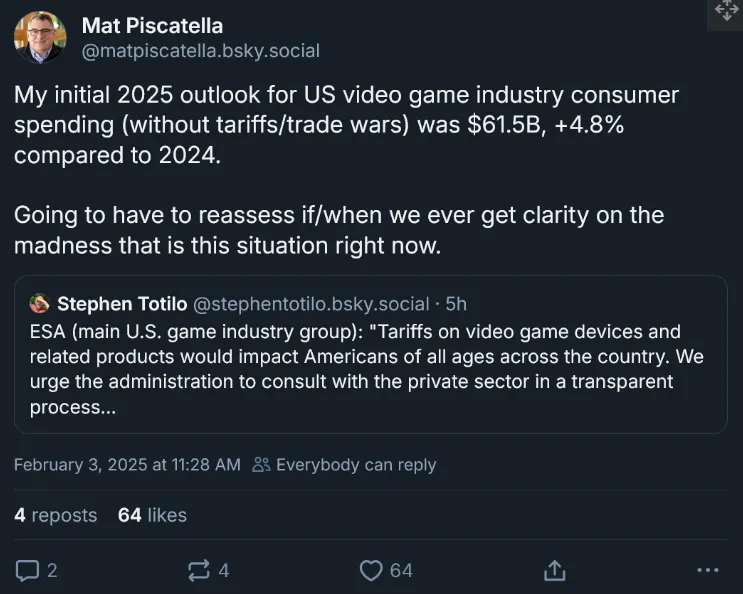Like the post with the heart icon

point(371,570)
